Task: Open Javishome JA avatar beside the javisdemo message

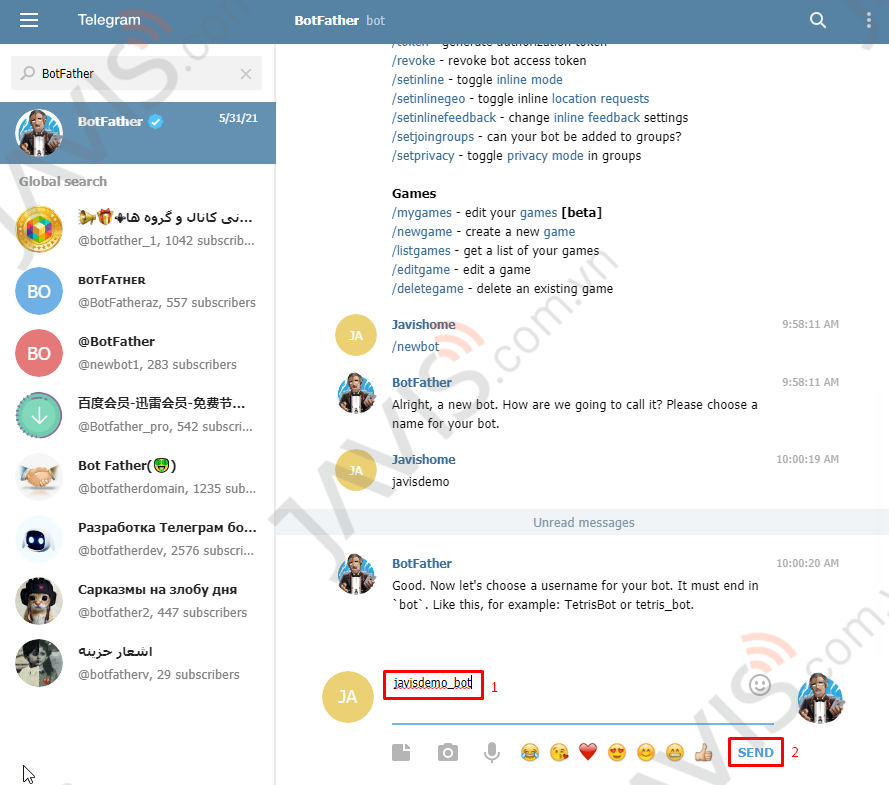Action: 356,470
